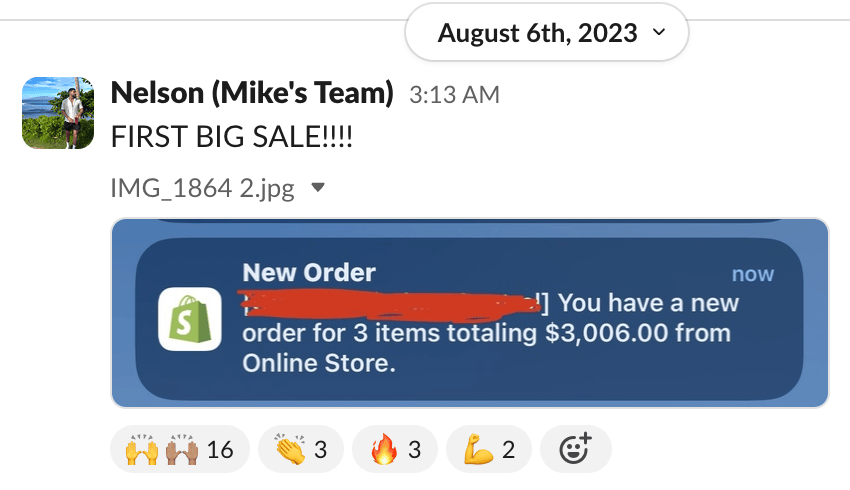Click the IMG_1864 2.jpg file name
The width and height of the screenshot is (850, 490).
point(202,187)
